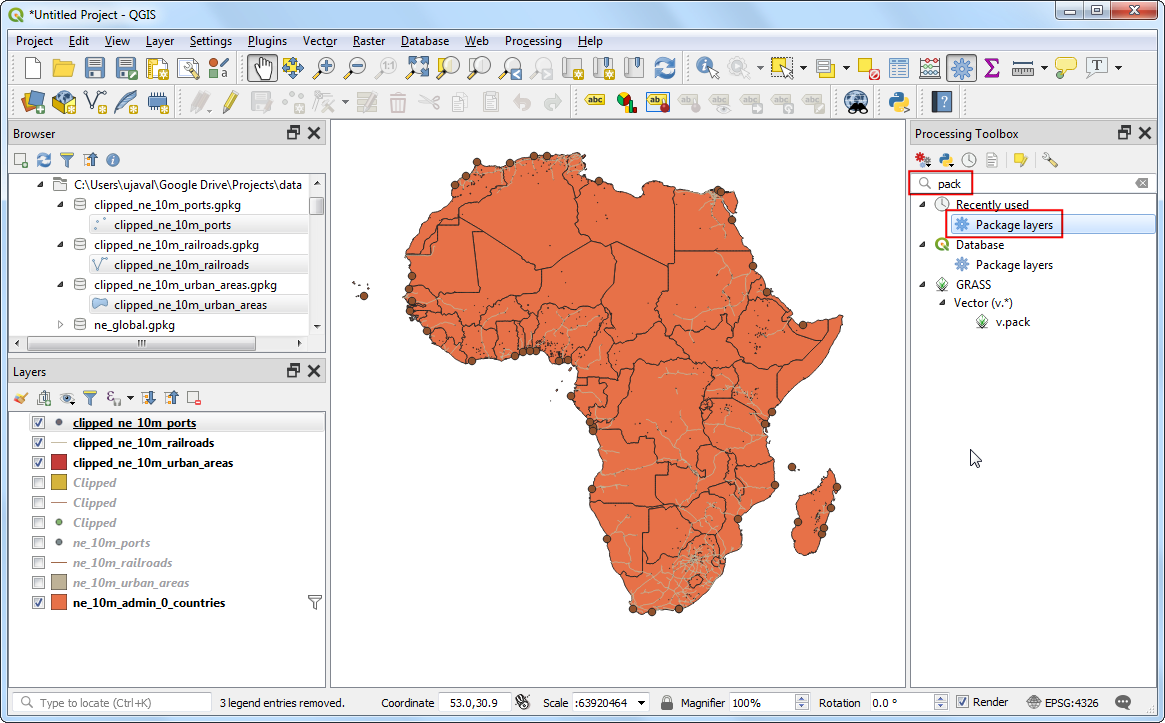This screenshot has height=723, width=1165.
Task: Click the Zoom In magnifier tool
Action: tap(324, 68)
